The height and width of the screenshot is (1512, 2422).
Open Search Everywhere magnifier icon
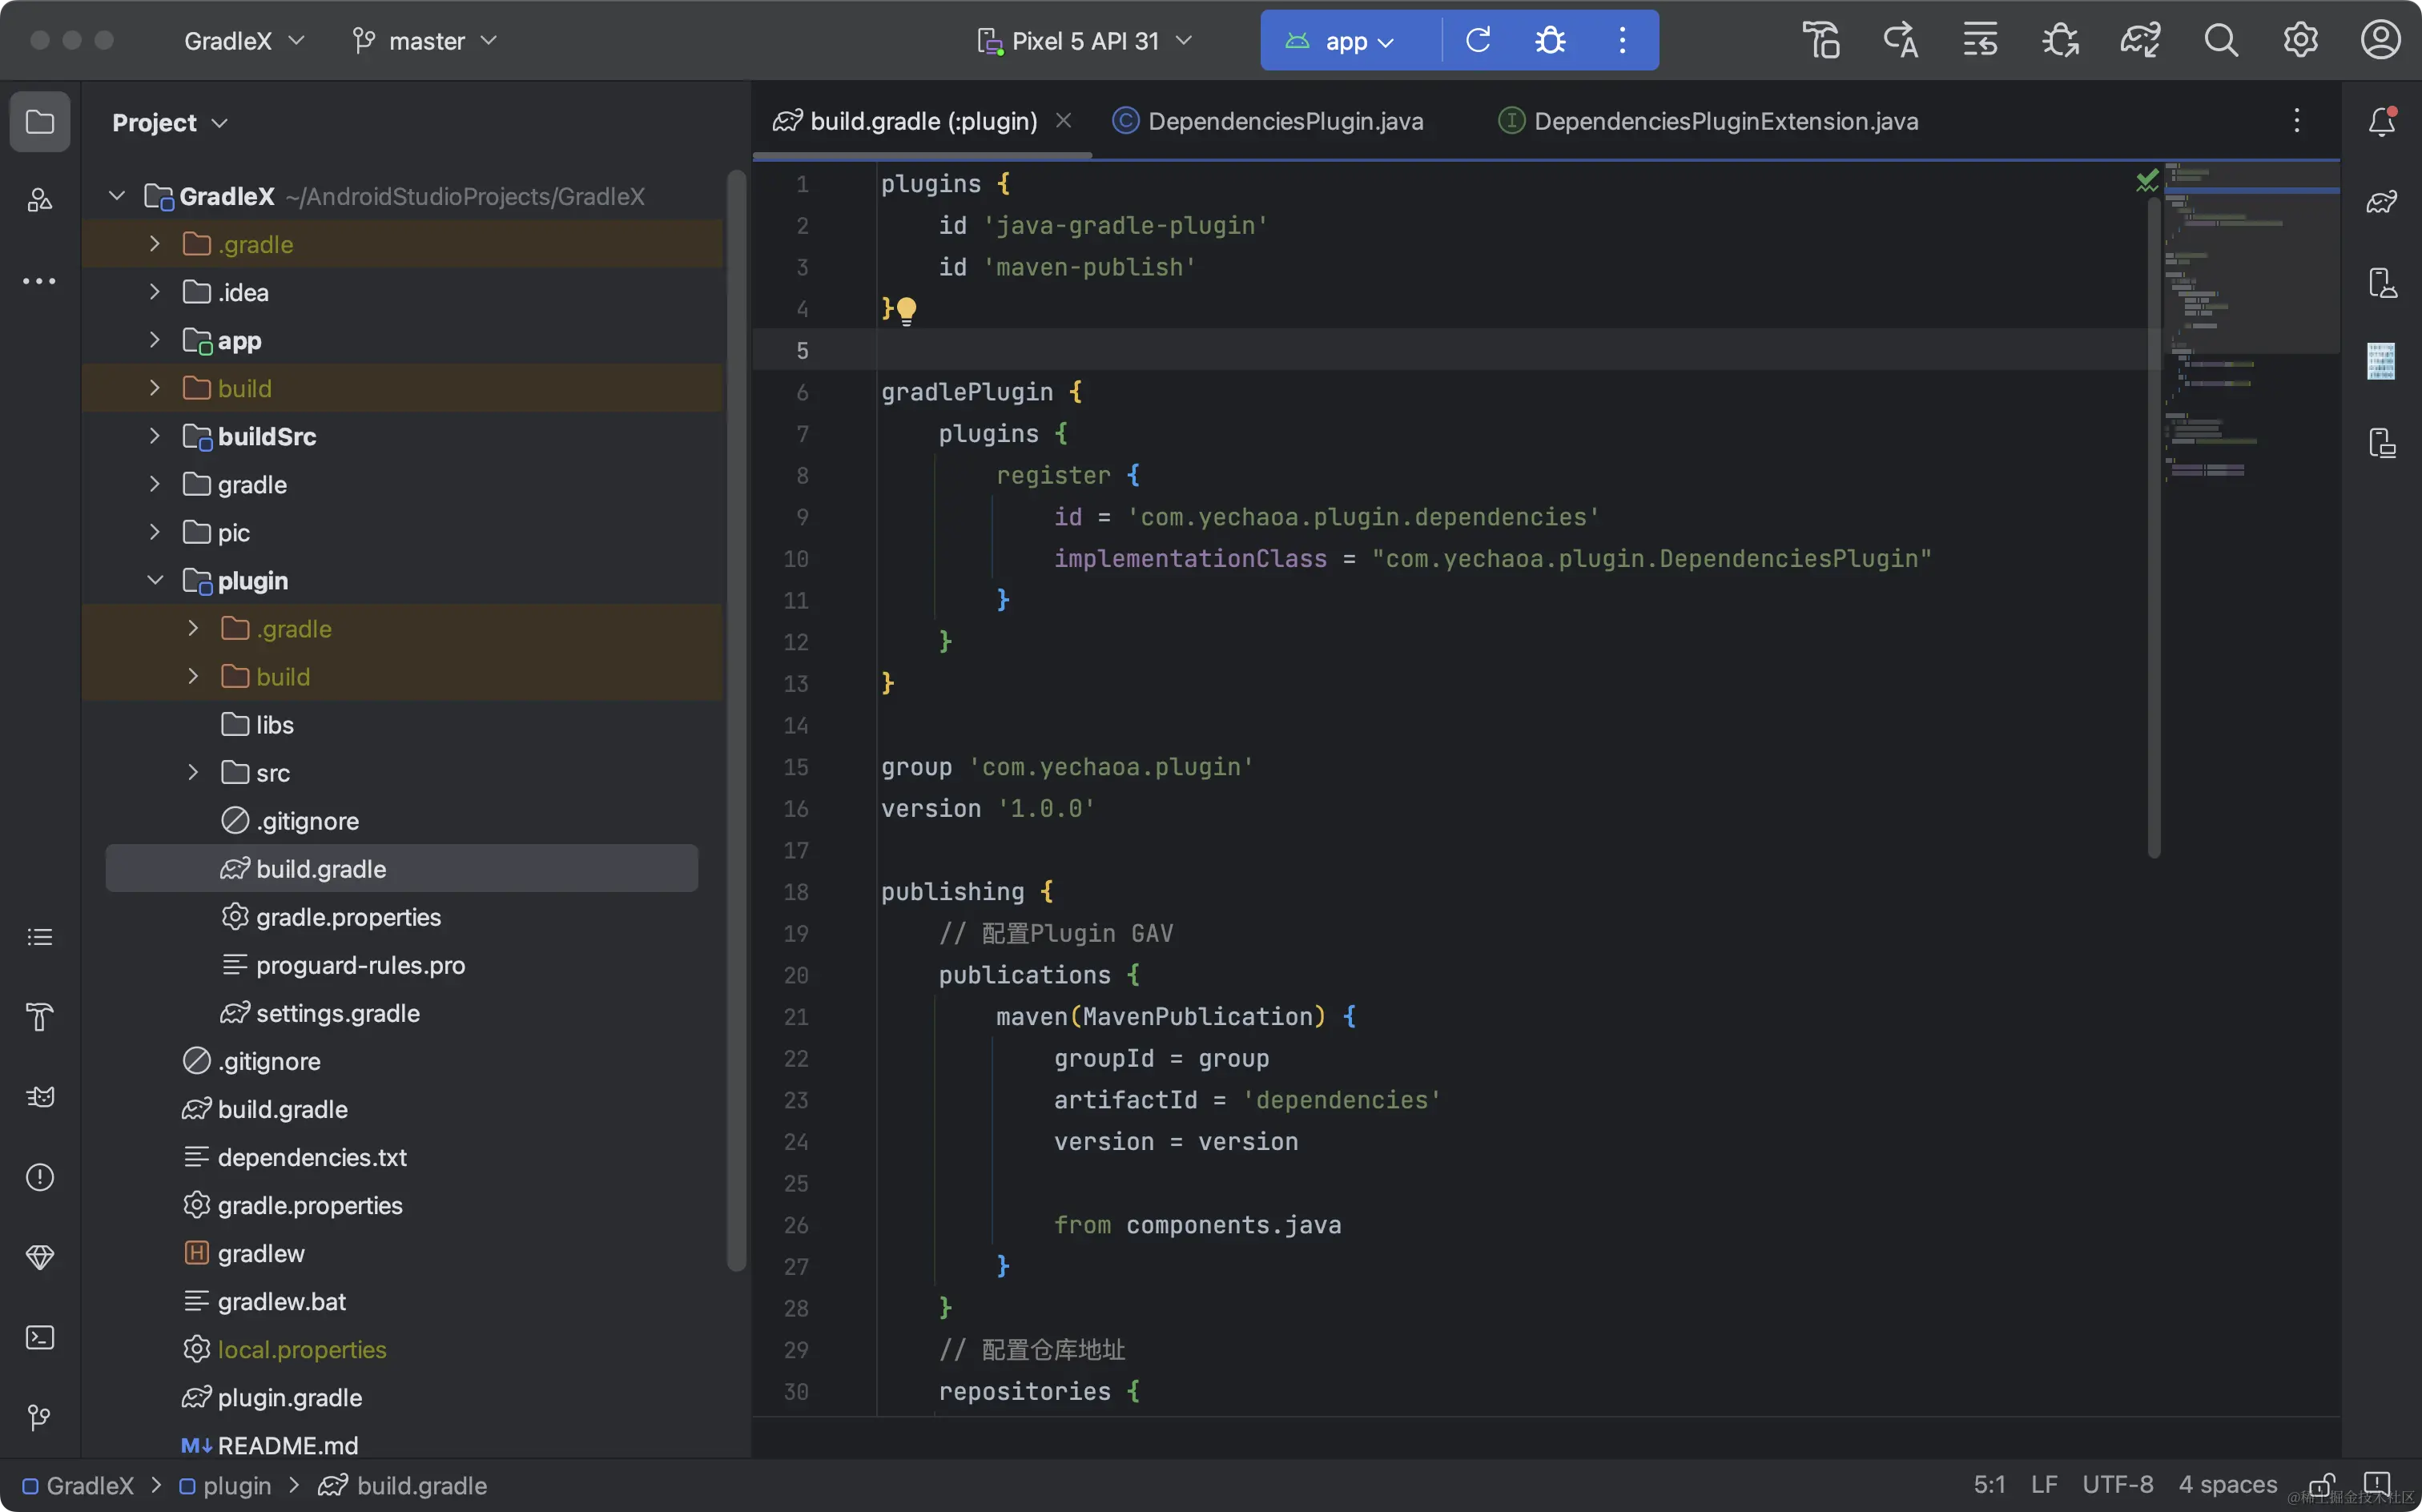2220,41
